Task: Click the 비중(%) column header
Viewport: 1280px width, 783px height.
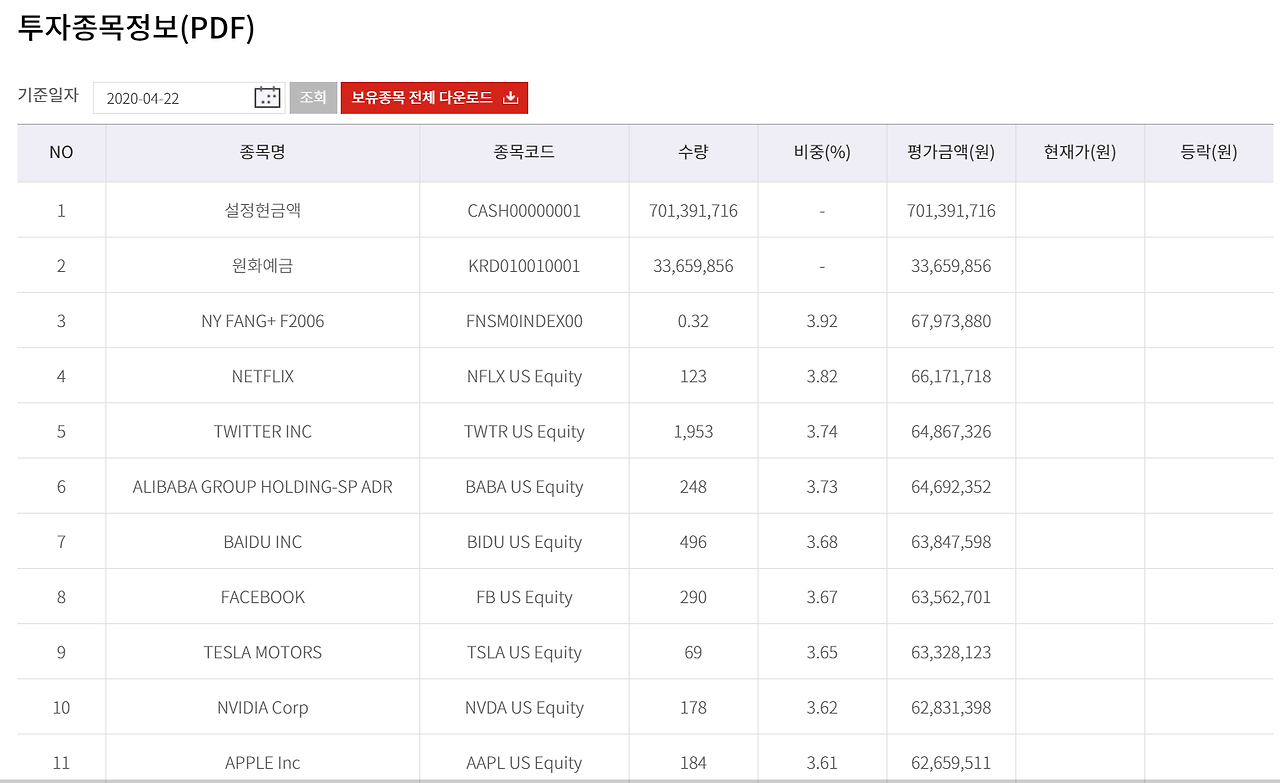Action: [822, 152]
